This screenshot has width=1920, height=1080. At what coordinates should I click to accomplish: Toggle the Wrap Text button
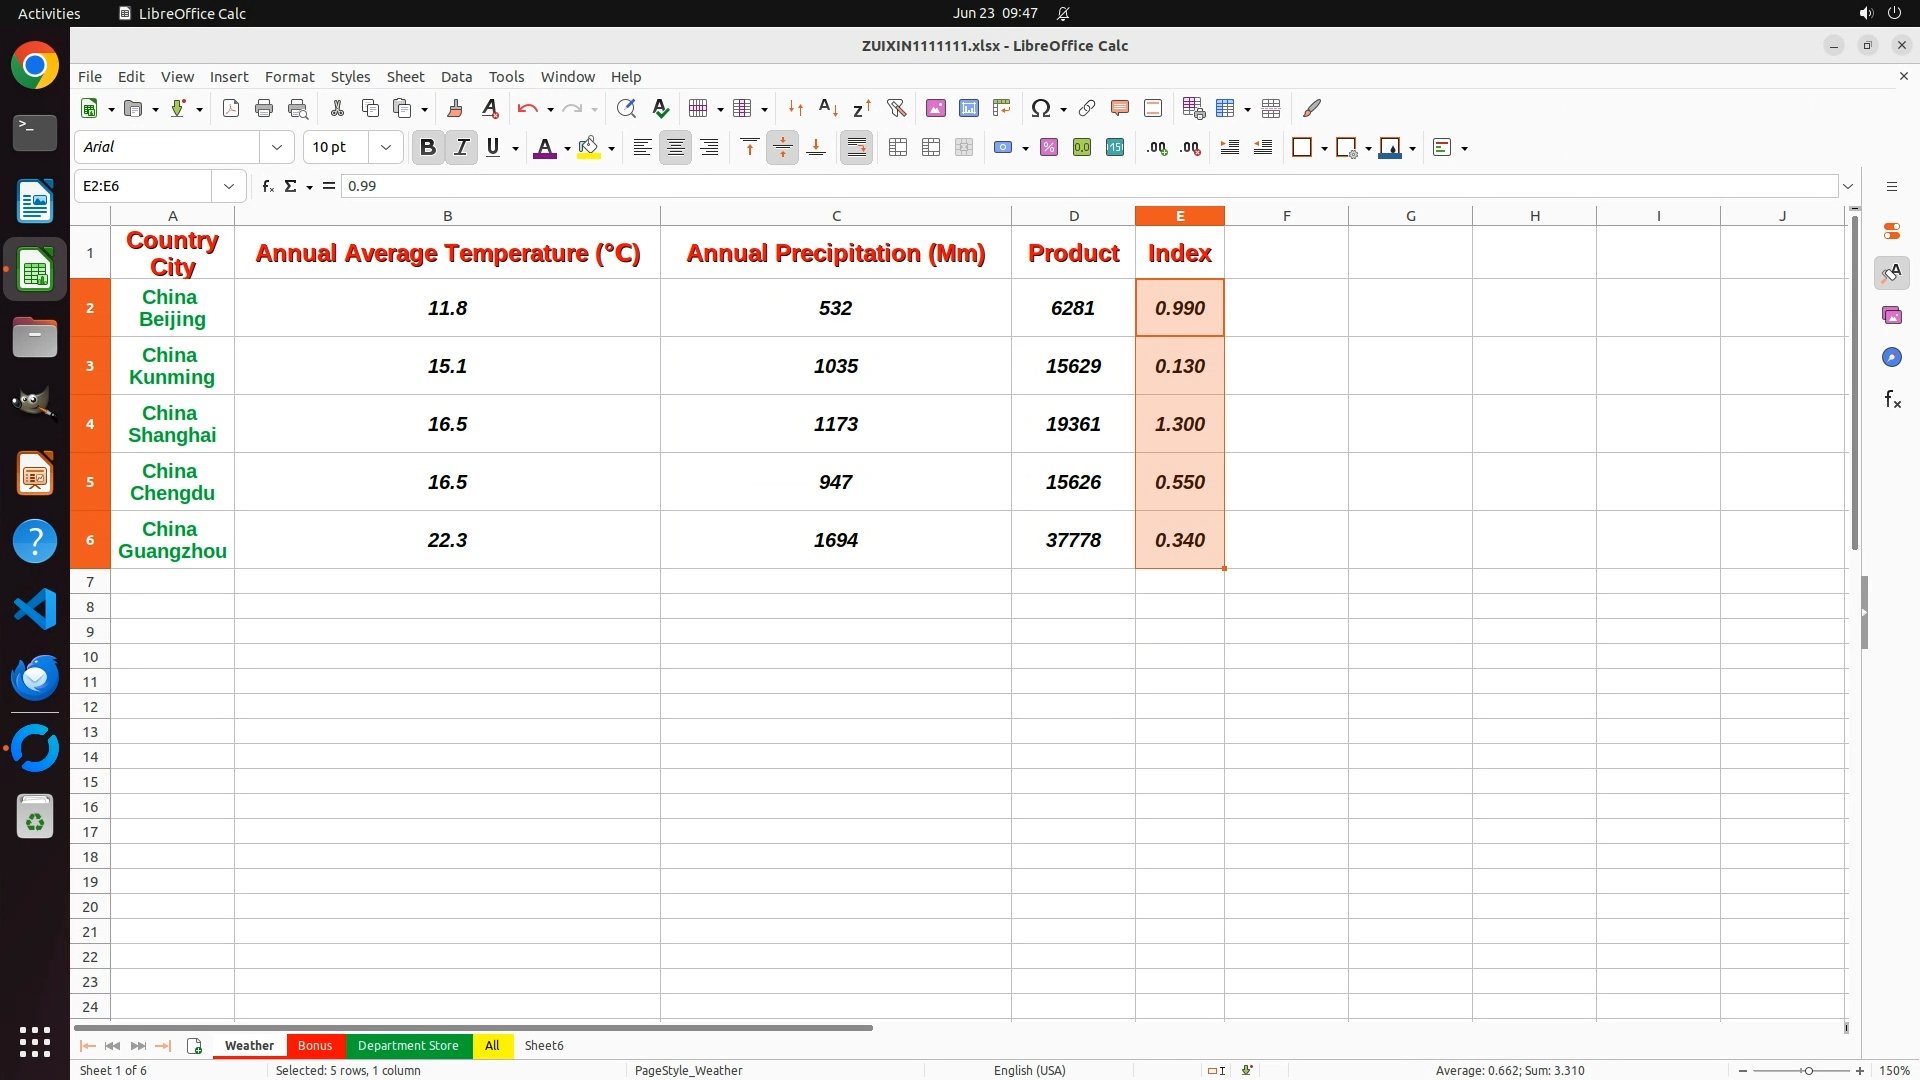point(856,147)
